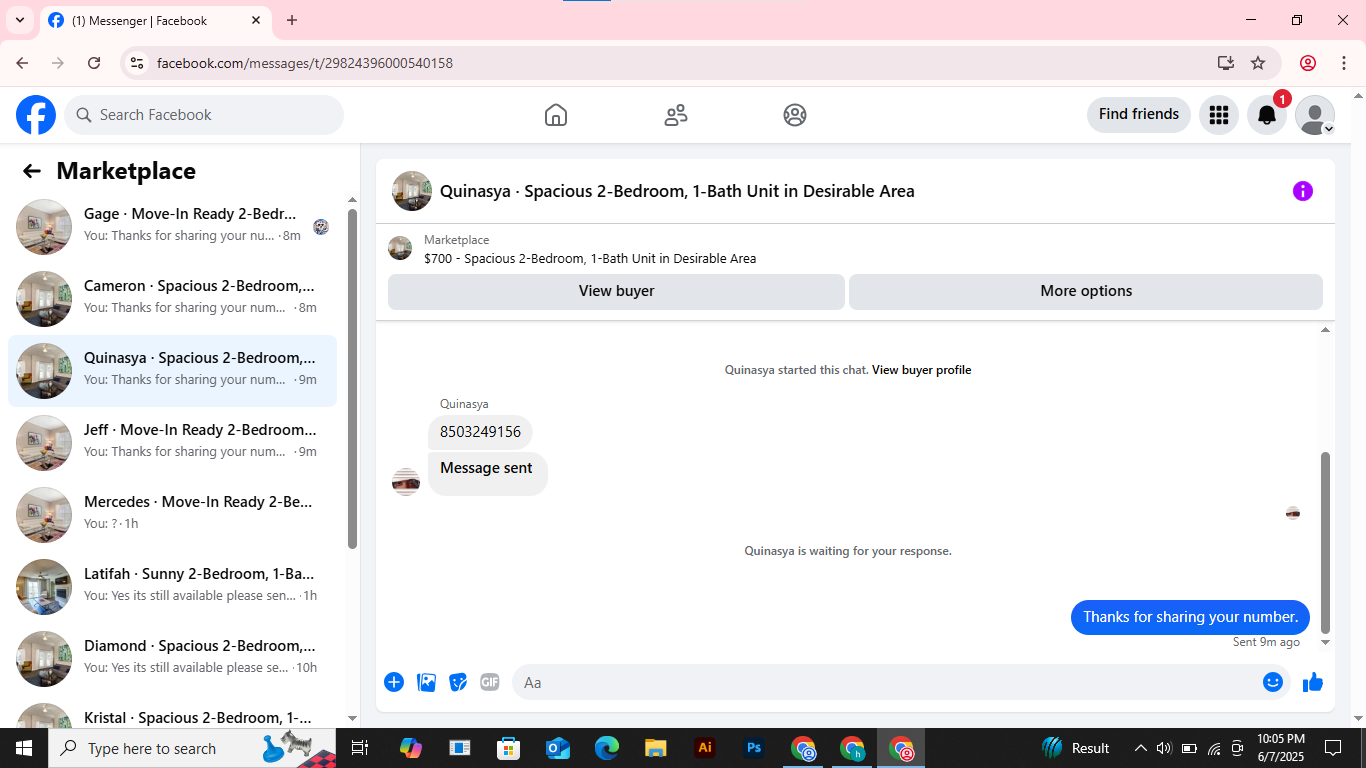Viewport: 1366px width, 768px height.
Task: Click the taskbar search box
Action: coord(192,748)
